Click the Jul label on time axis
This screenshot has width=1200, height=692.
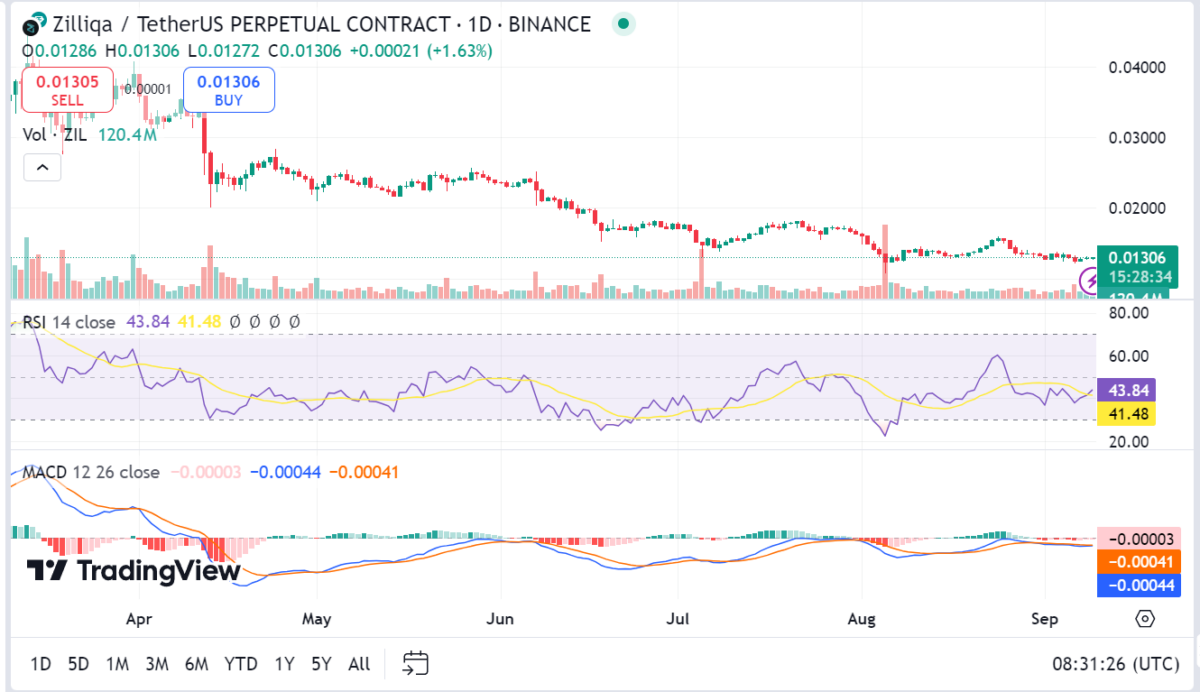tap(679, 619)
